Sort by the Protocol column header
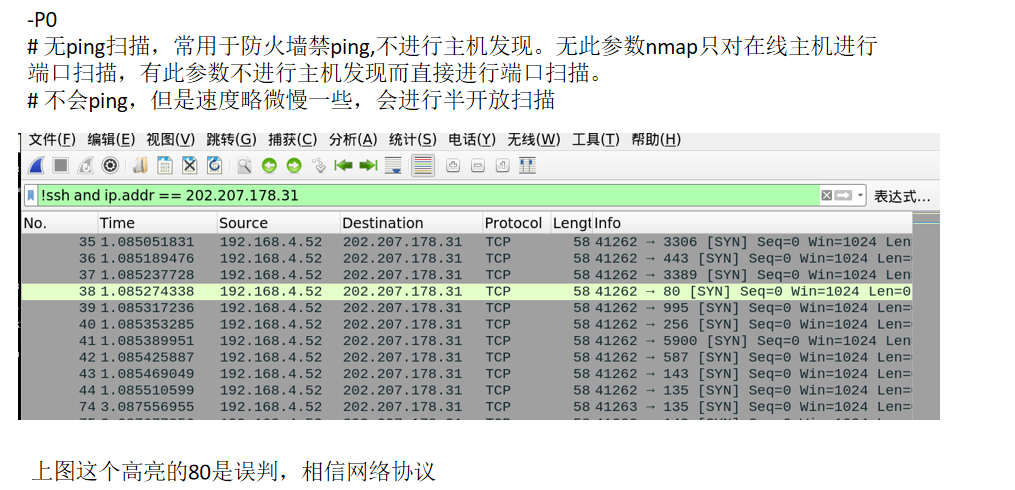Image resolution: width=1015 pixels, height=490 pixels. pyautogui.click(x=517, y=223)
